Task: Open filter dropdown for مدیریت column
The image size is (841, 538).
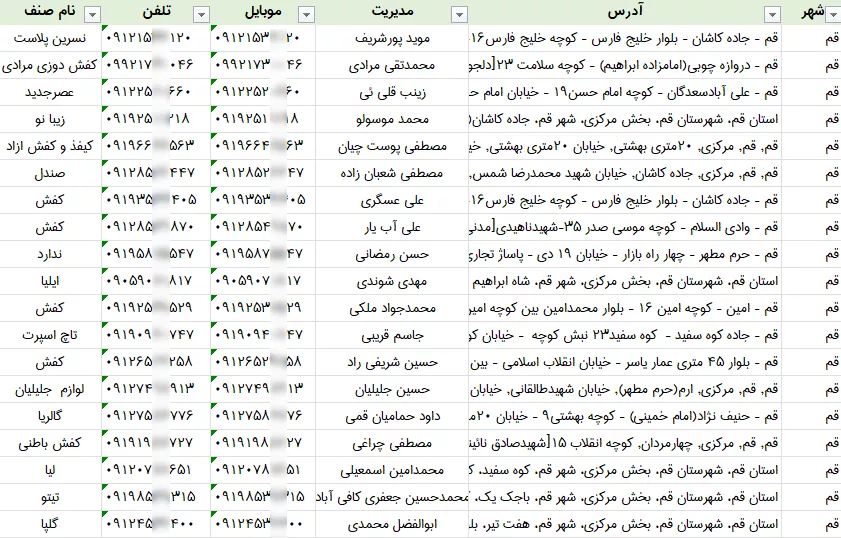Action: click(459, 14)
